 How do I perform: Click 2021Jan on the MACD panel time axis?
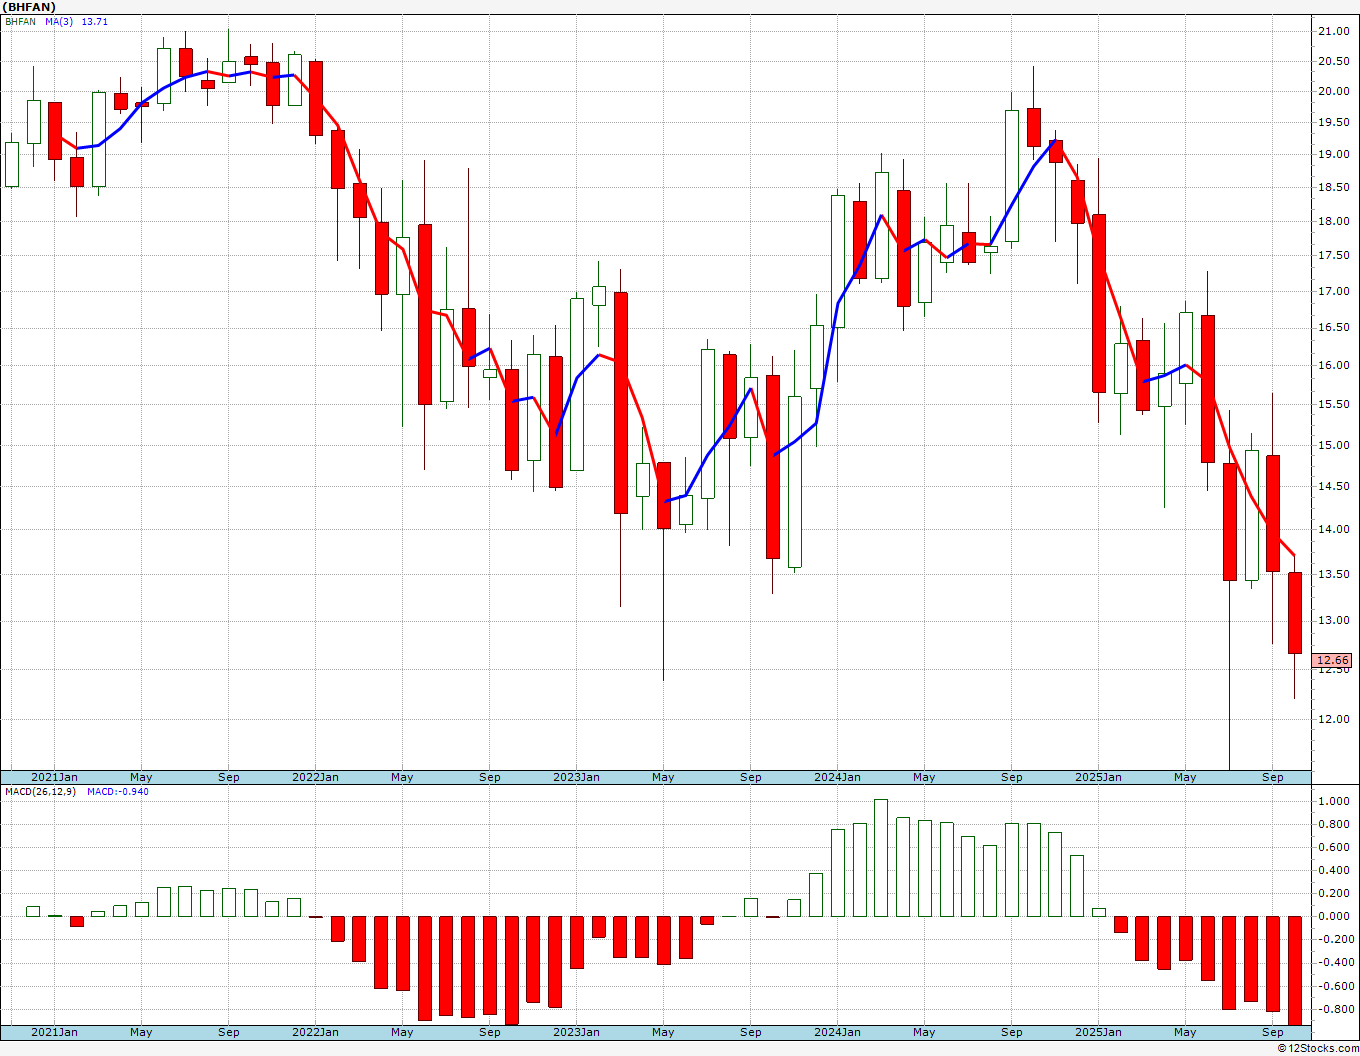pos(54,1032)
